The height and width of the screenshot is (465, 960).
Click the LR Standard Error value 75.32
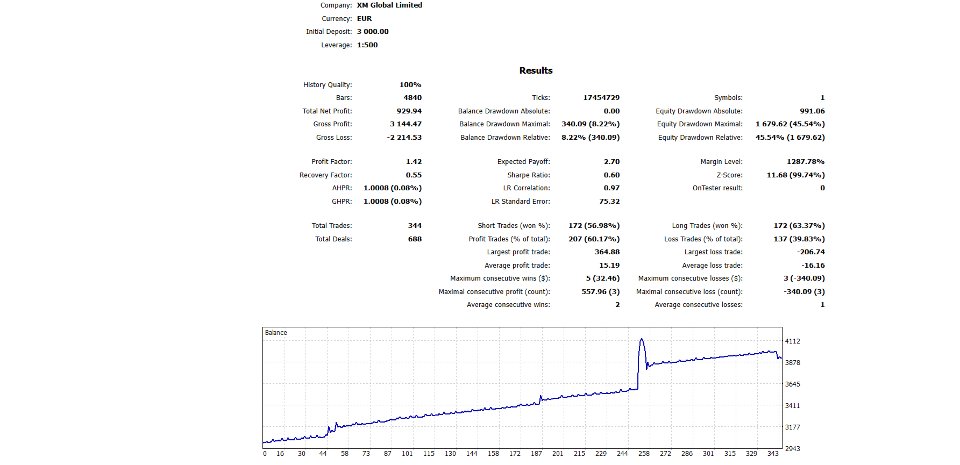[609, 202]
